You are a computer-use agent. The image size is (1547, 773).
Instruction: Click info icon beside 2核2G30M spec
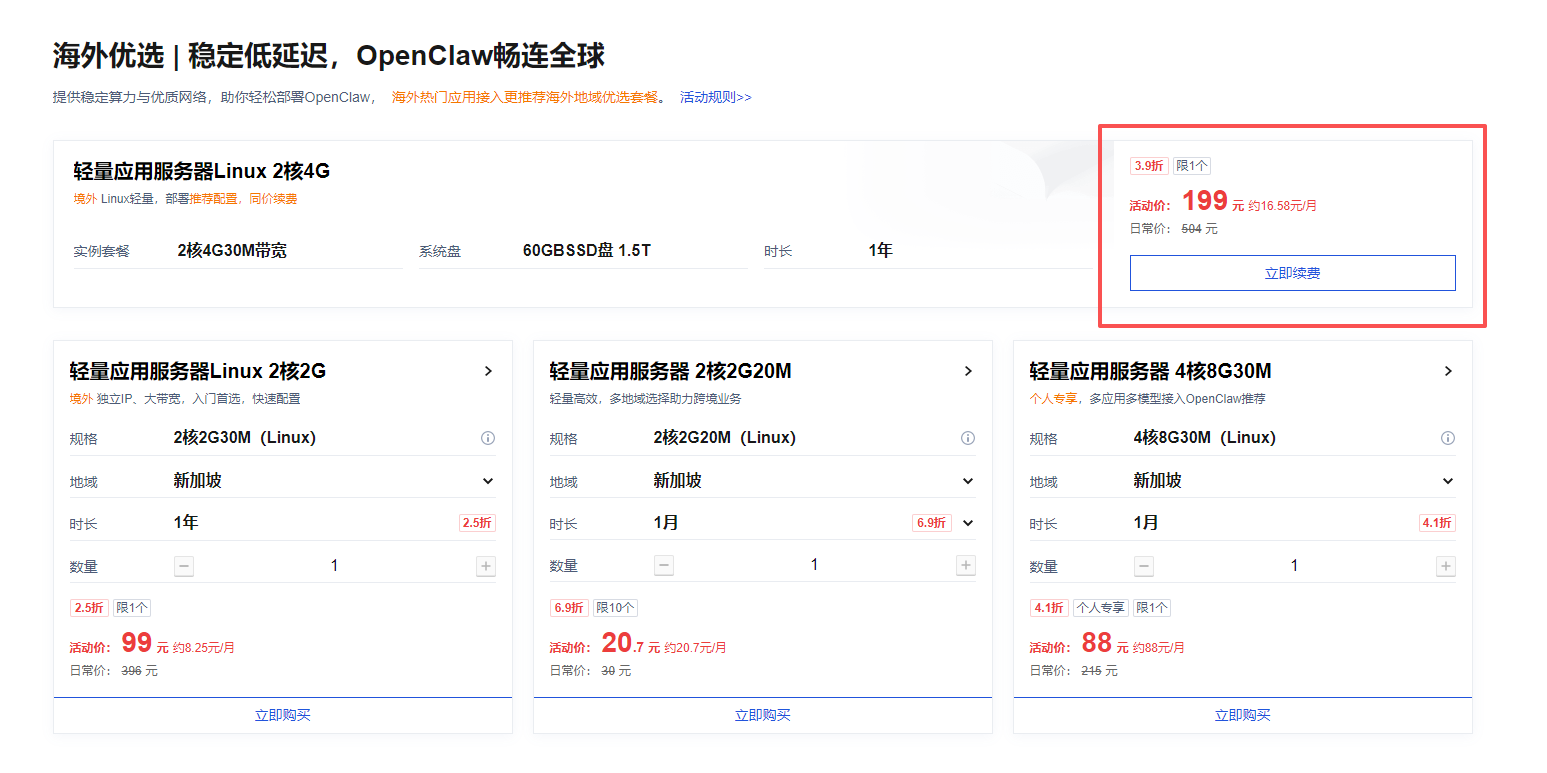pyautogui.click(x=488, y=438)
